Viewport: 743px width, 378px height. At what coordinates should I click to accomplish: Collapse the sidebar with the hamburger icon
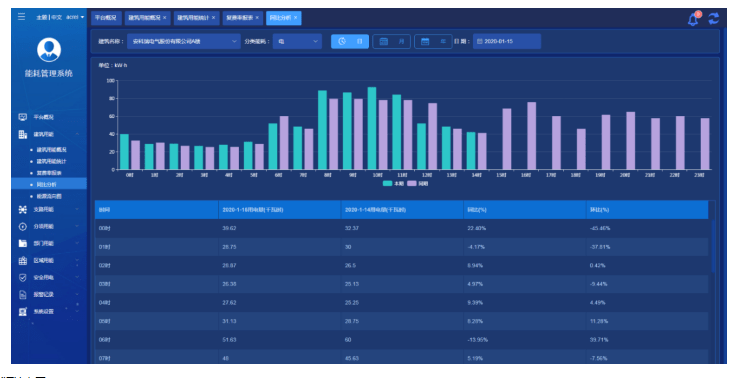click(21, 17)
